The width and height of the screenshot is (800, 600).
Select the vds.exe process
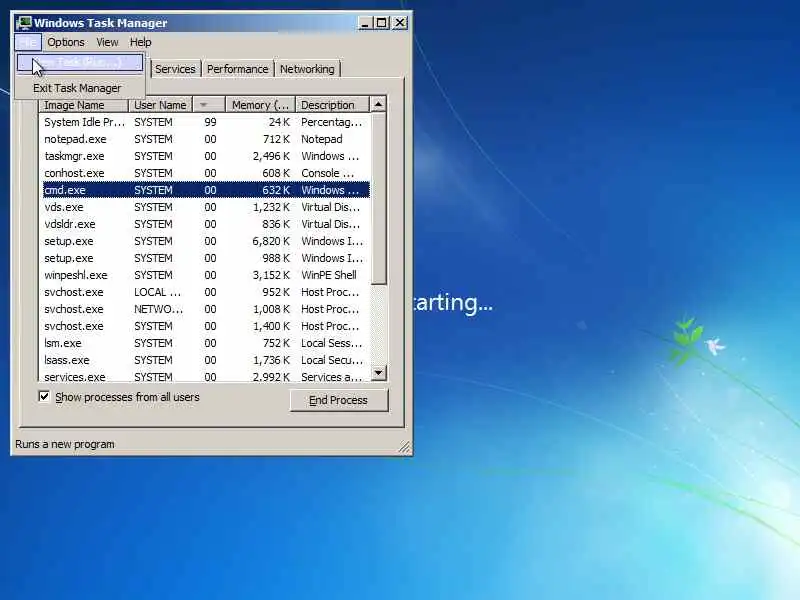tap(206, 207)
